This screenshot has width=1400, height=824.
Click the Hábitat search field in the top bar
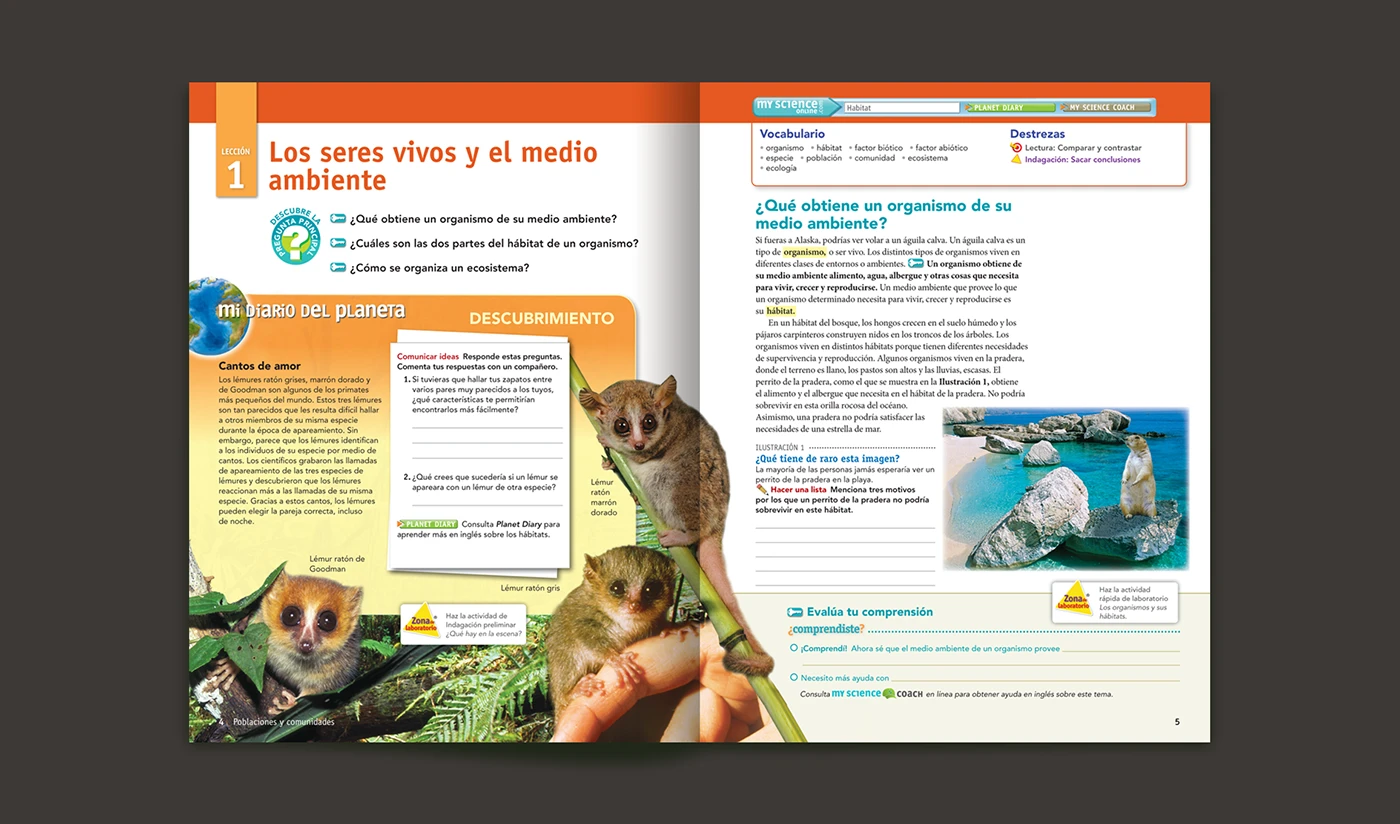tap(901, 107)
